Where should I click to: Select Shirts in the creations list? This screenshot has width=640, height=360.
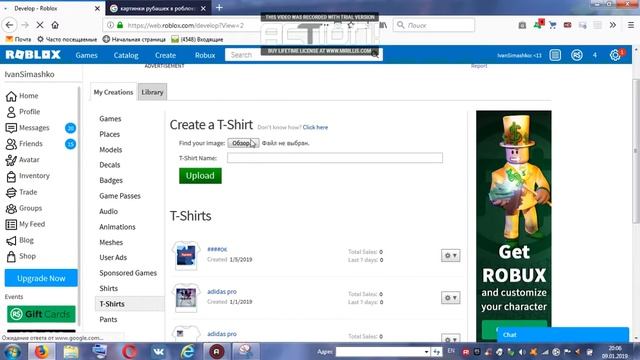[109, 288]
